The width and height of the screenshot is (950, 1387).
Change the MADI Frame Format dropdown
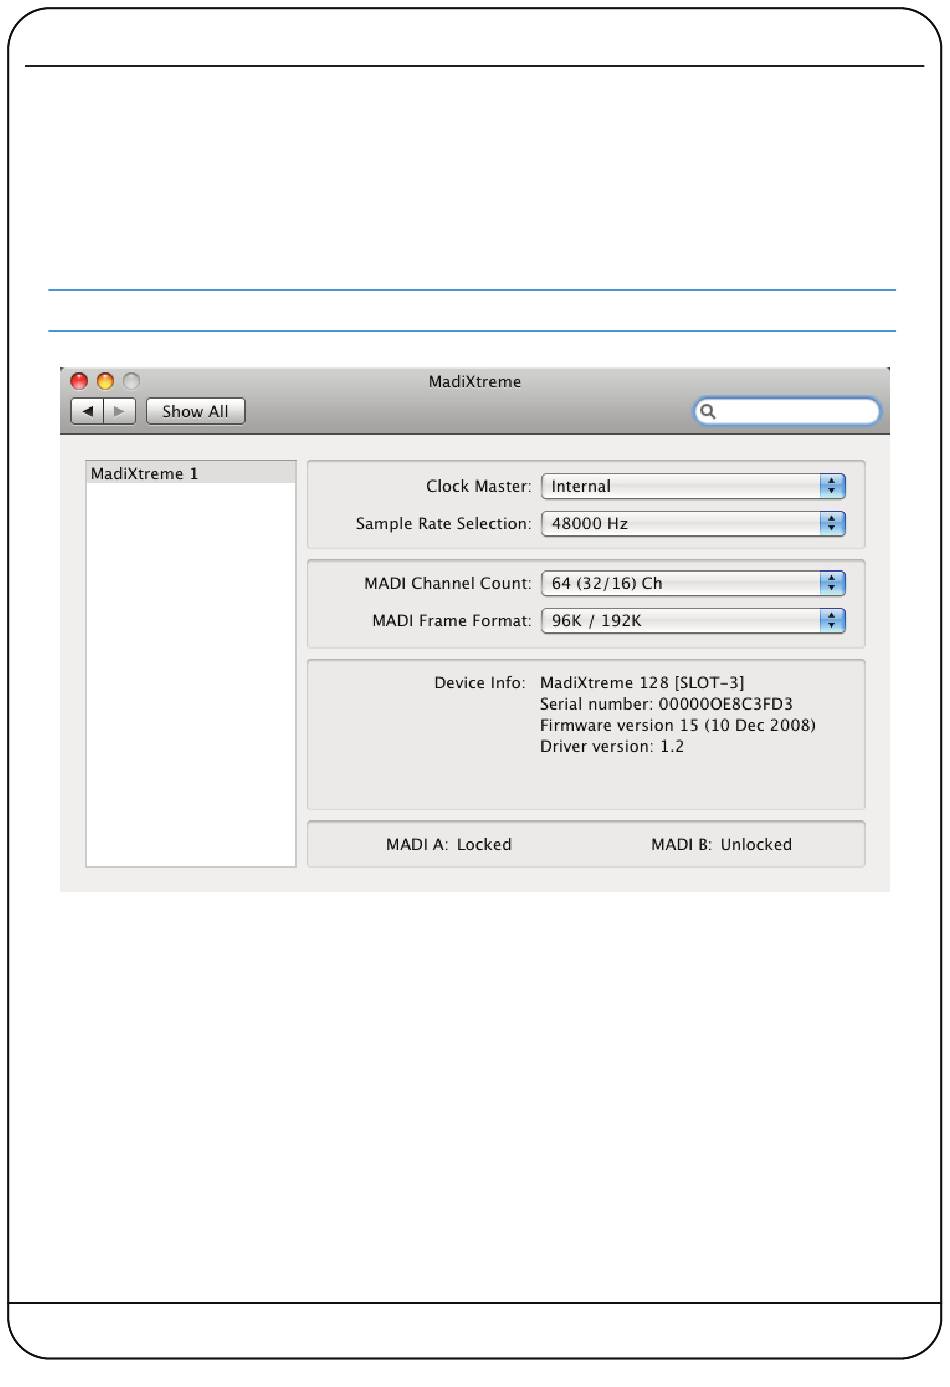[693, 620]
